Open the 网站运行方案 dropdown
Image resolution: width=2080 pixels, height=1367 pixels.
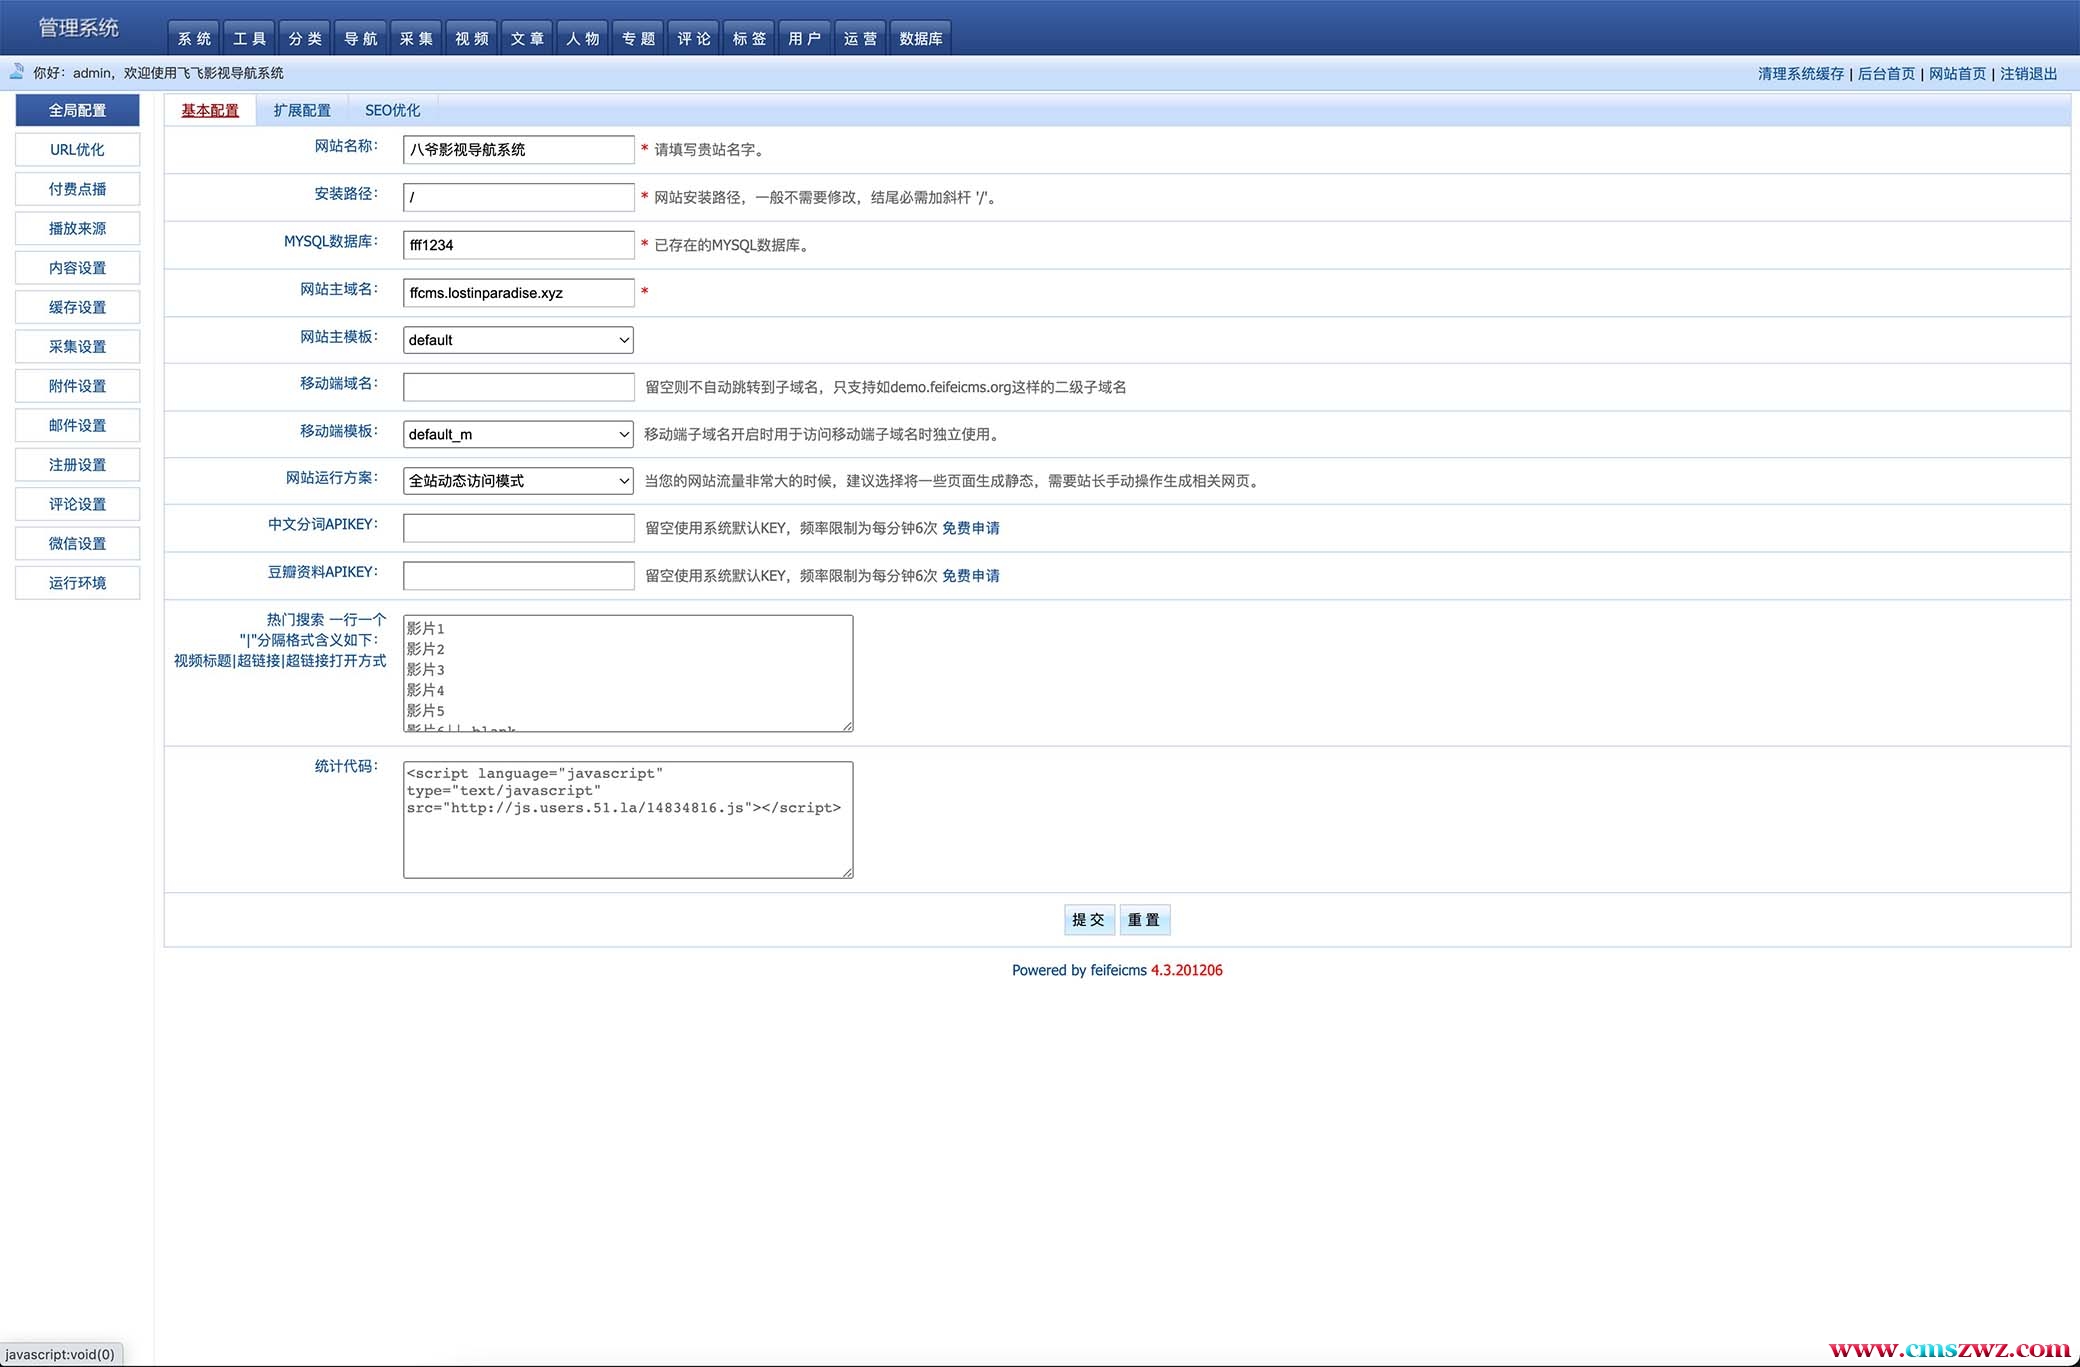point(518,481)
